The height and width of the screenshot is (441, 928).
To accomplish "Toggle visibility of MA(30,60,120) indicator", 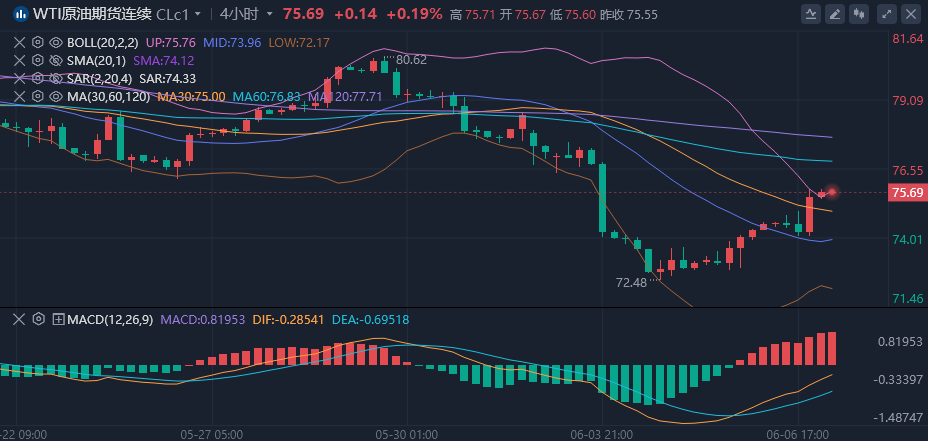I will coord(56,96).
